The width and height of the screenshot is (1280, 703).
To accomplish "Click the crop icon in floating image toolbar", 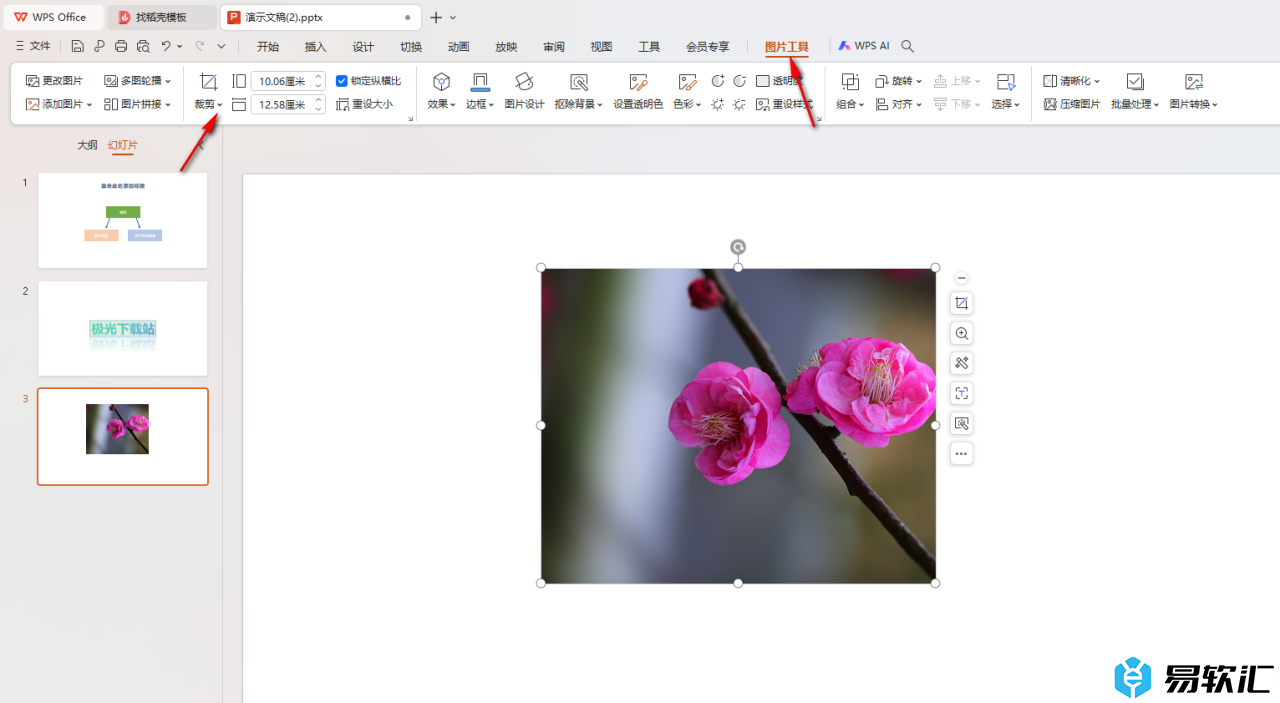I will coord(961,303).
